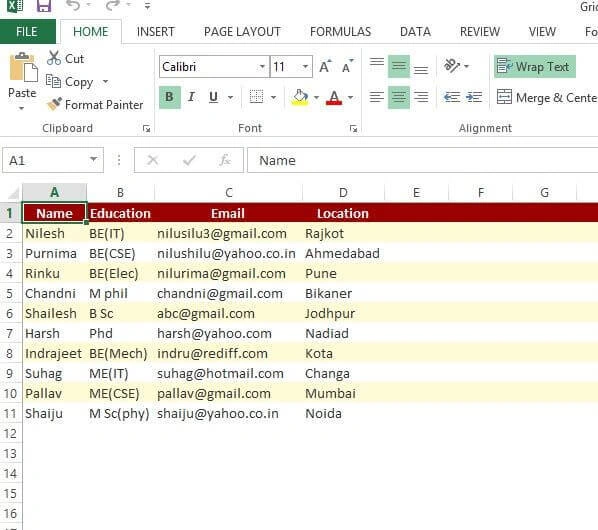This screenshot has width=598, height=530.
Task: Expand the Name Box dropdown arrow
Action: (93, 160)
